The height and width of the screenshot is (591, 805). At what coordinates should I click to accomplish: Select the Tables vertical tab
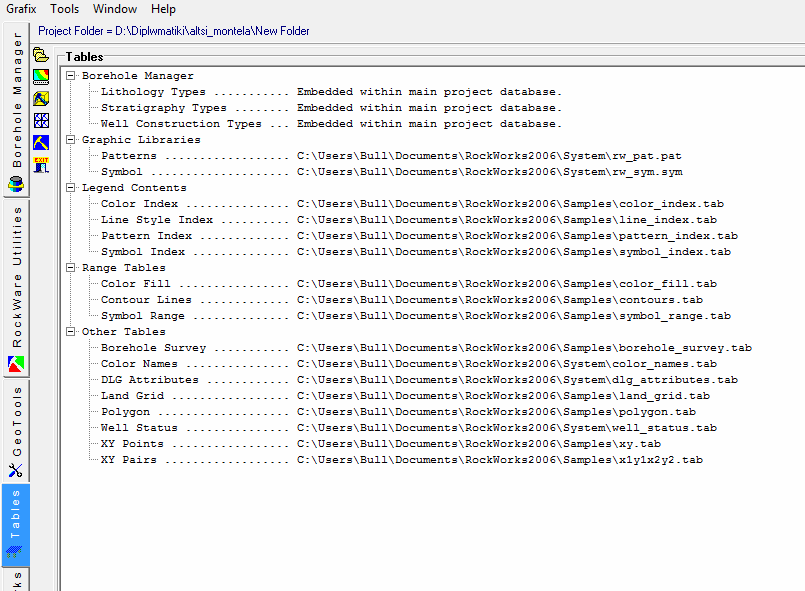coord(16,525)
